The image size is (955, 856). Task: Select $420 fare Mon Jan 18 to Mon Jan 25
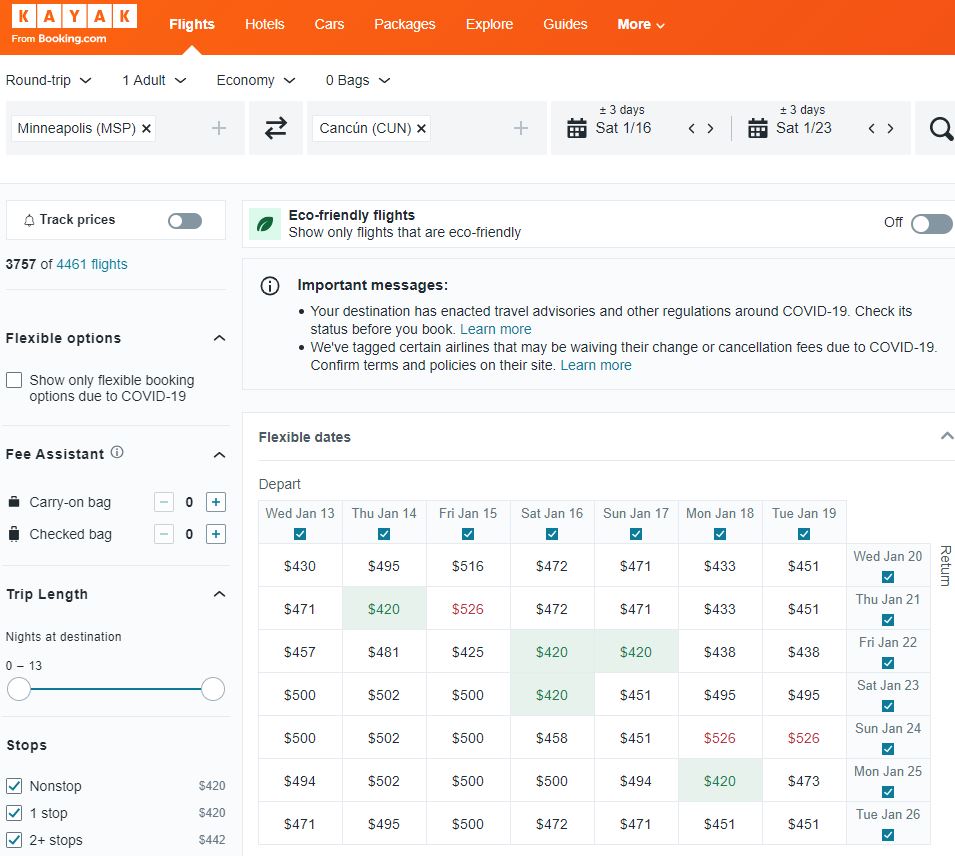click(720, 781)
